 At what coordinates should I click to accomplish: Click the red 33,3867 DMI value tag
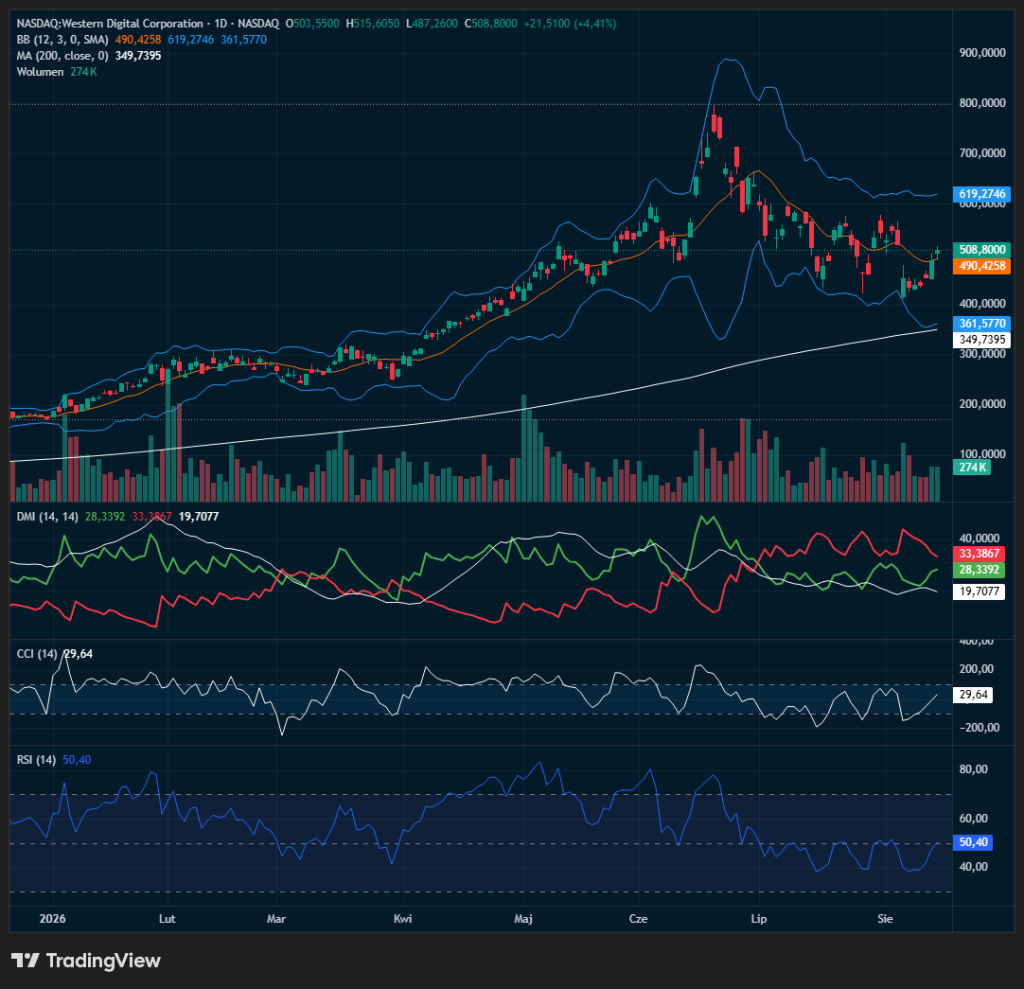pyautogui.click(x=978, y=553)
